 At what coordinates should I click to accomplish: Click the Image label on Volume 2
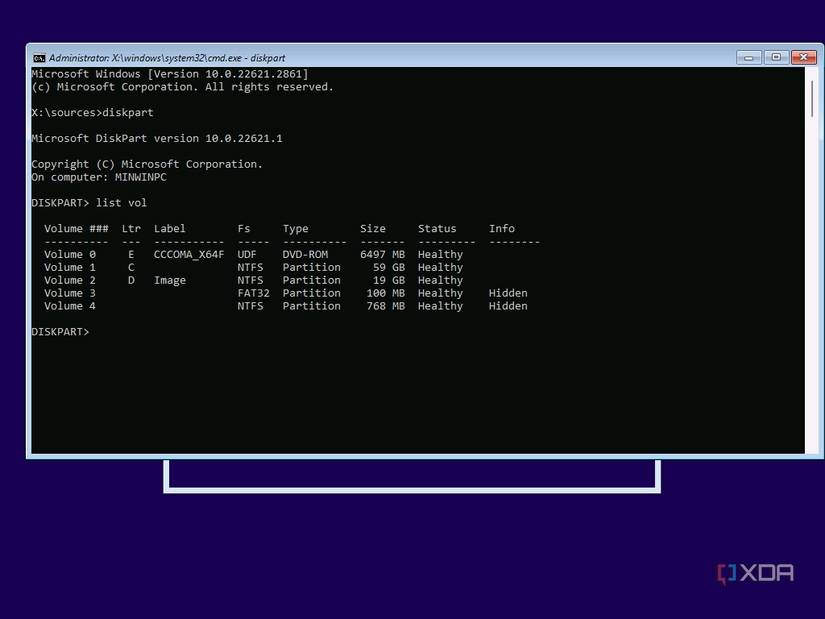tap(169, 280)
